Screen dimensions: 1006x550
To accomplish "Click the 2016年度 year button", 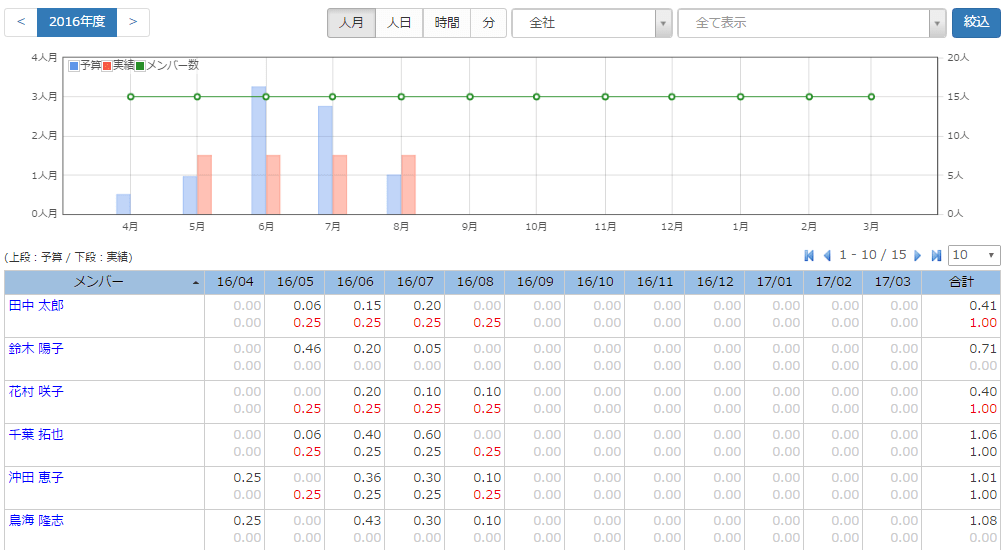I will pos(77,22).
